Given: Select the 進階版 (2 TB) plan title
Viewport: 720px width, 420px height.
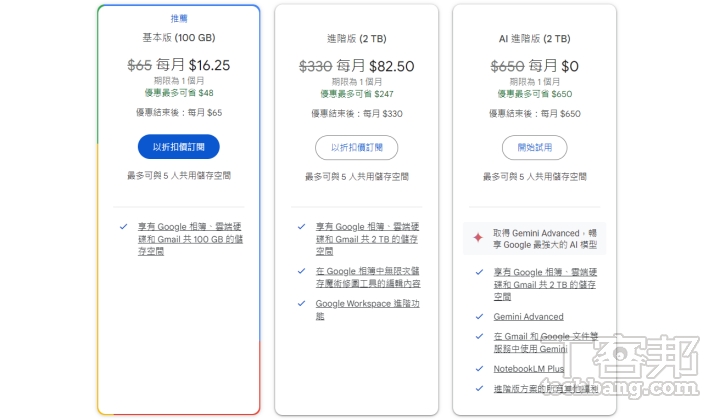Looking at the screenshot, I should (x=356, y=39).
